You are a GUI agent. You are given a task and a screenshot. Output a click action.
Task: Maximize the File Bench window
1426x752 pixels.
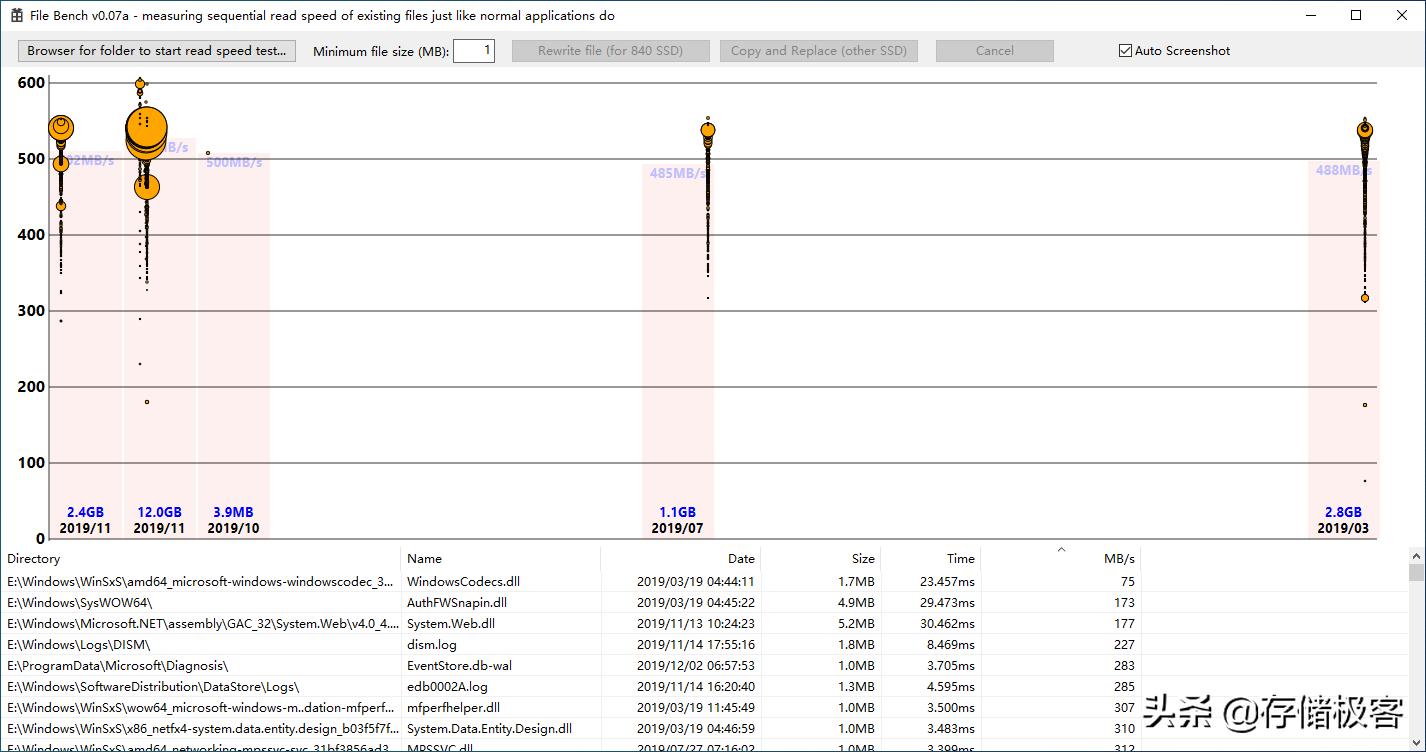[x=1356, y=15]
